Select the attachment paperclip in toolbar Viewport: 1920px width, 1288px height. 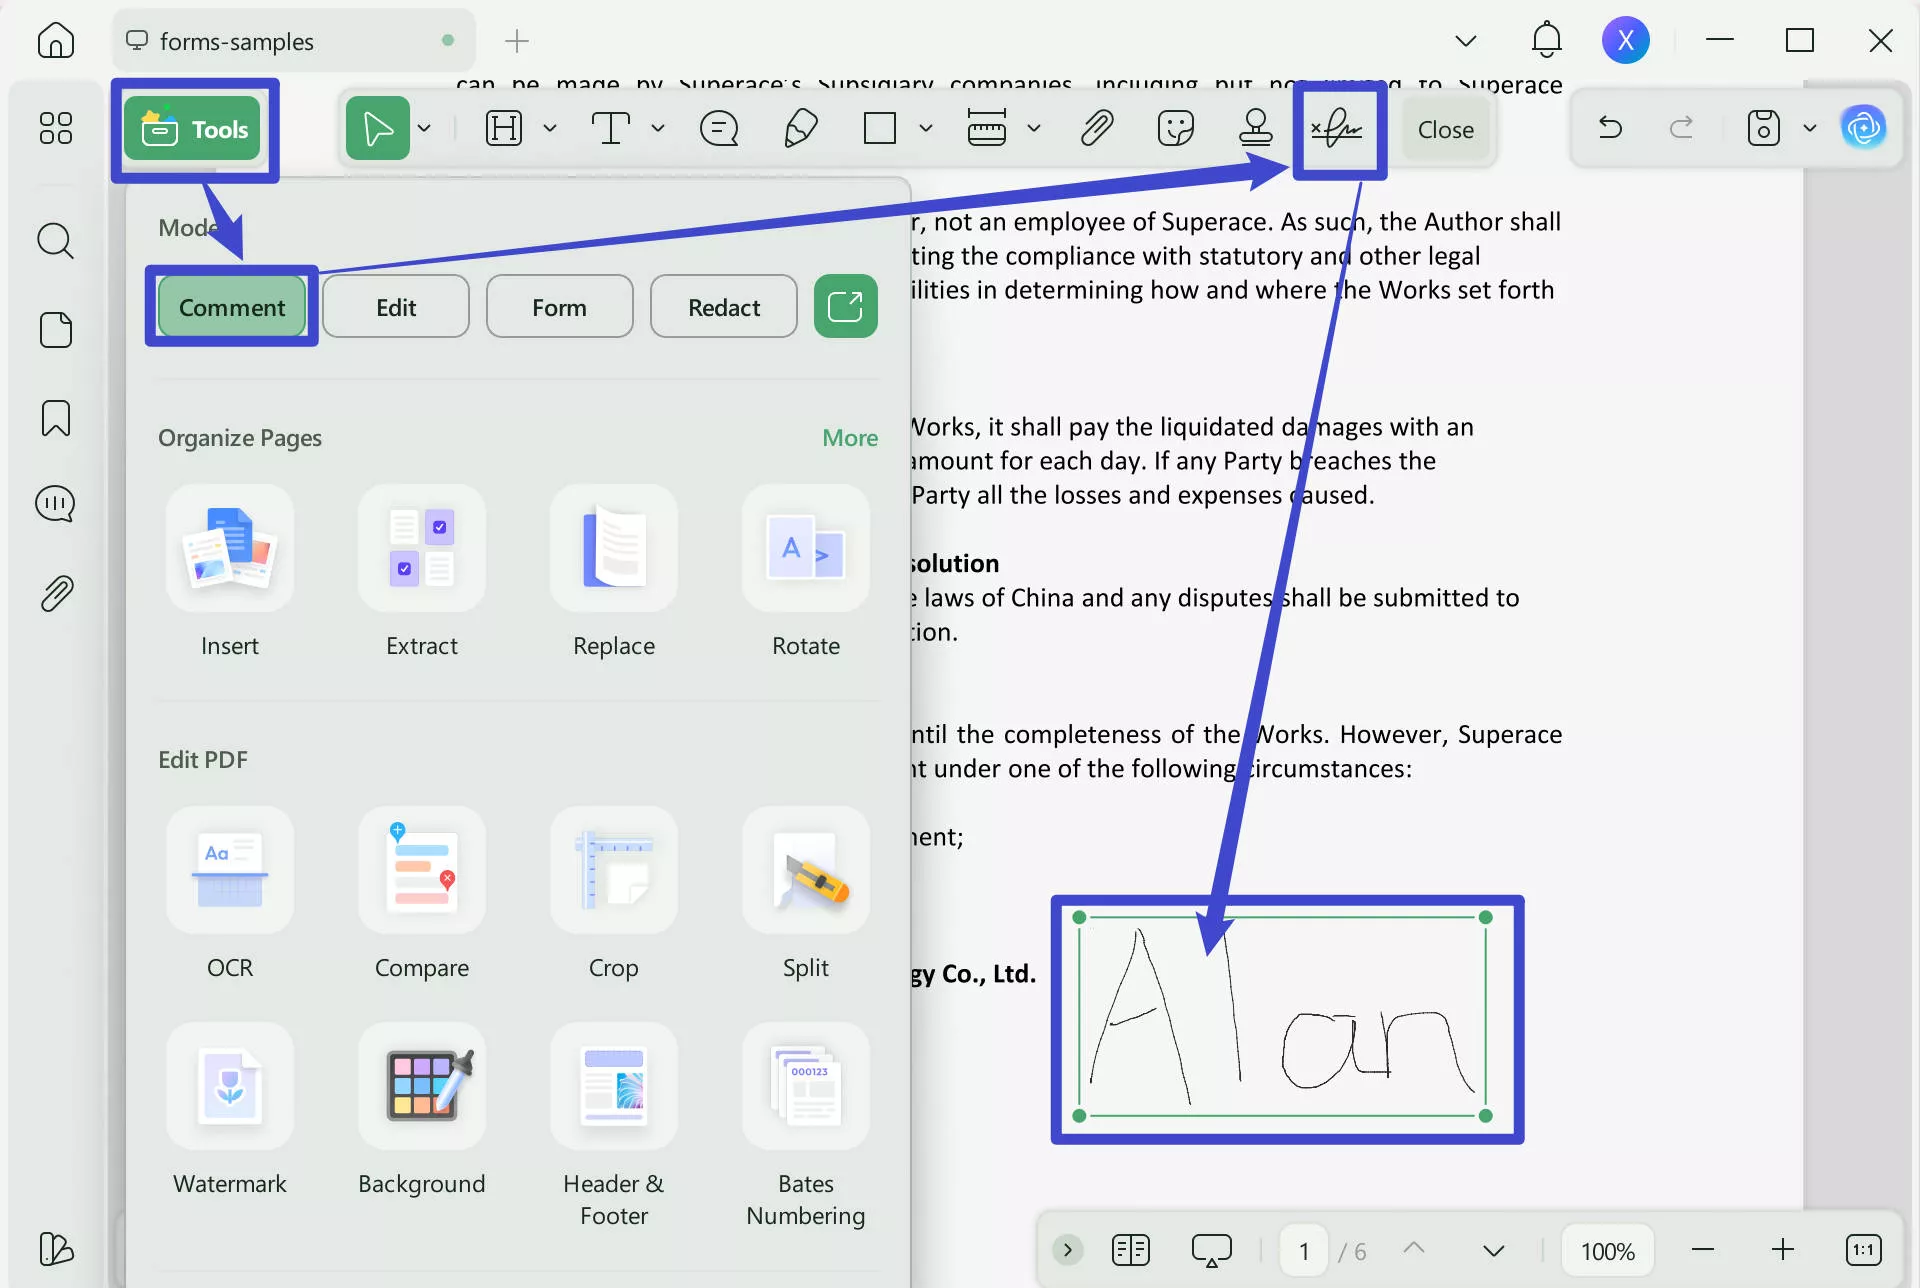1097,129
